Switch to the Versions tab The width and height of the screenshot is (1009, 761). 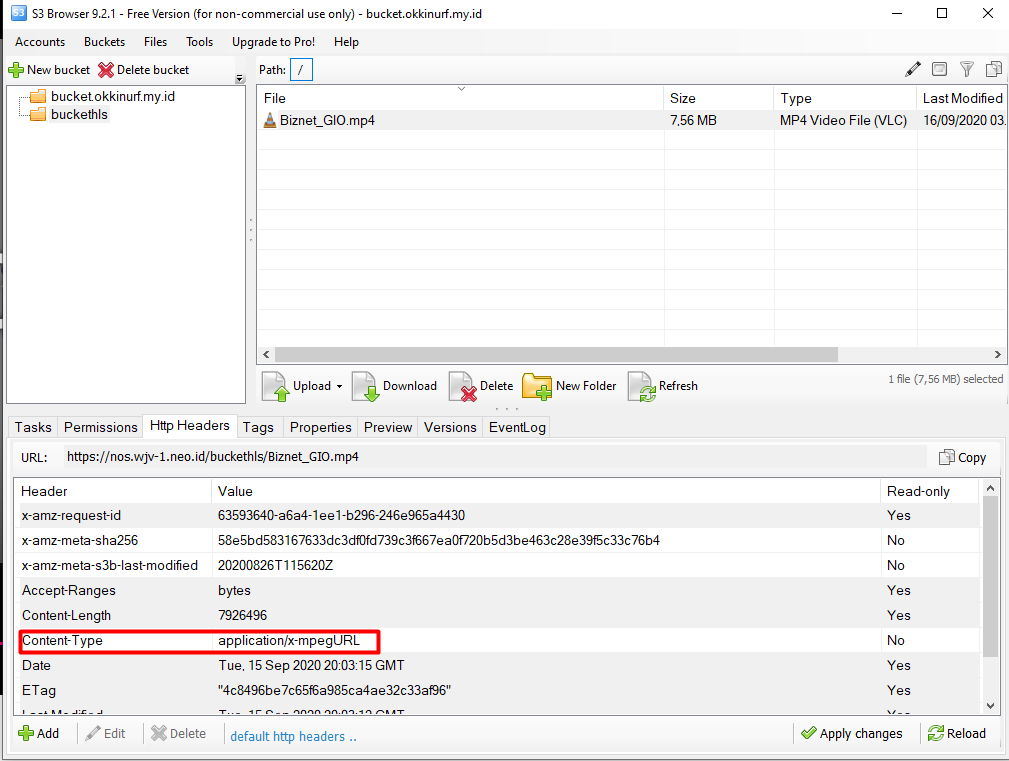(x=450, y=427)
